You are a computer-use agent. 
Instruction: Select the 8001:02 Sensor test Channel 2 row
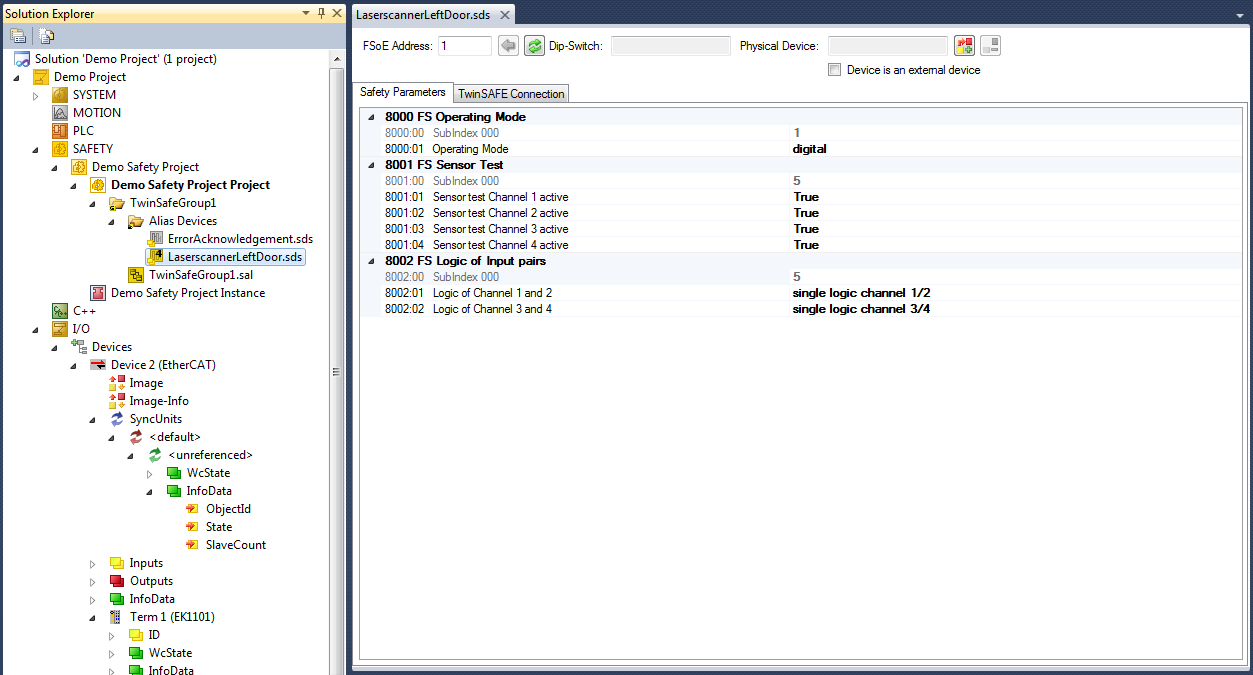pos(801,213)
